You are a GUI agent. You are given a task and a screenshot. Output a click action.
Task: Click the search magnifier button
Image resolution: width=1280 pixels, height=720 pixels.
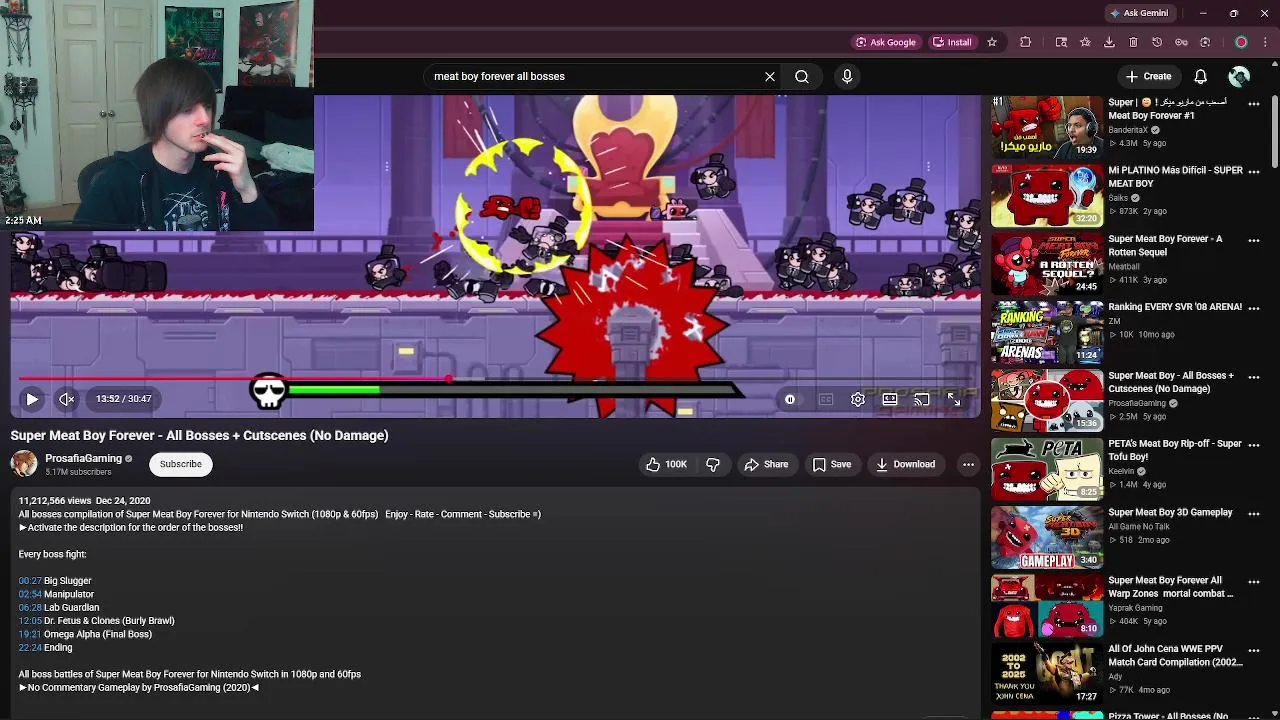[802, 76]
